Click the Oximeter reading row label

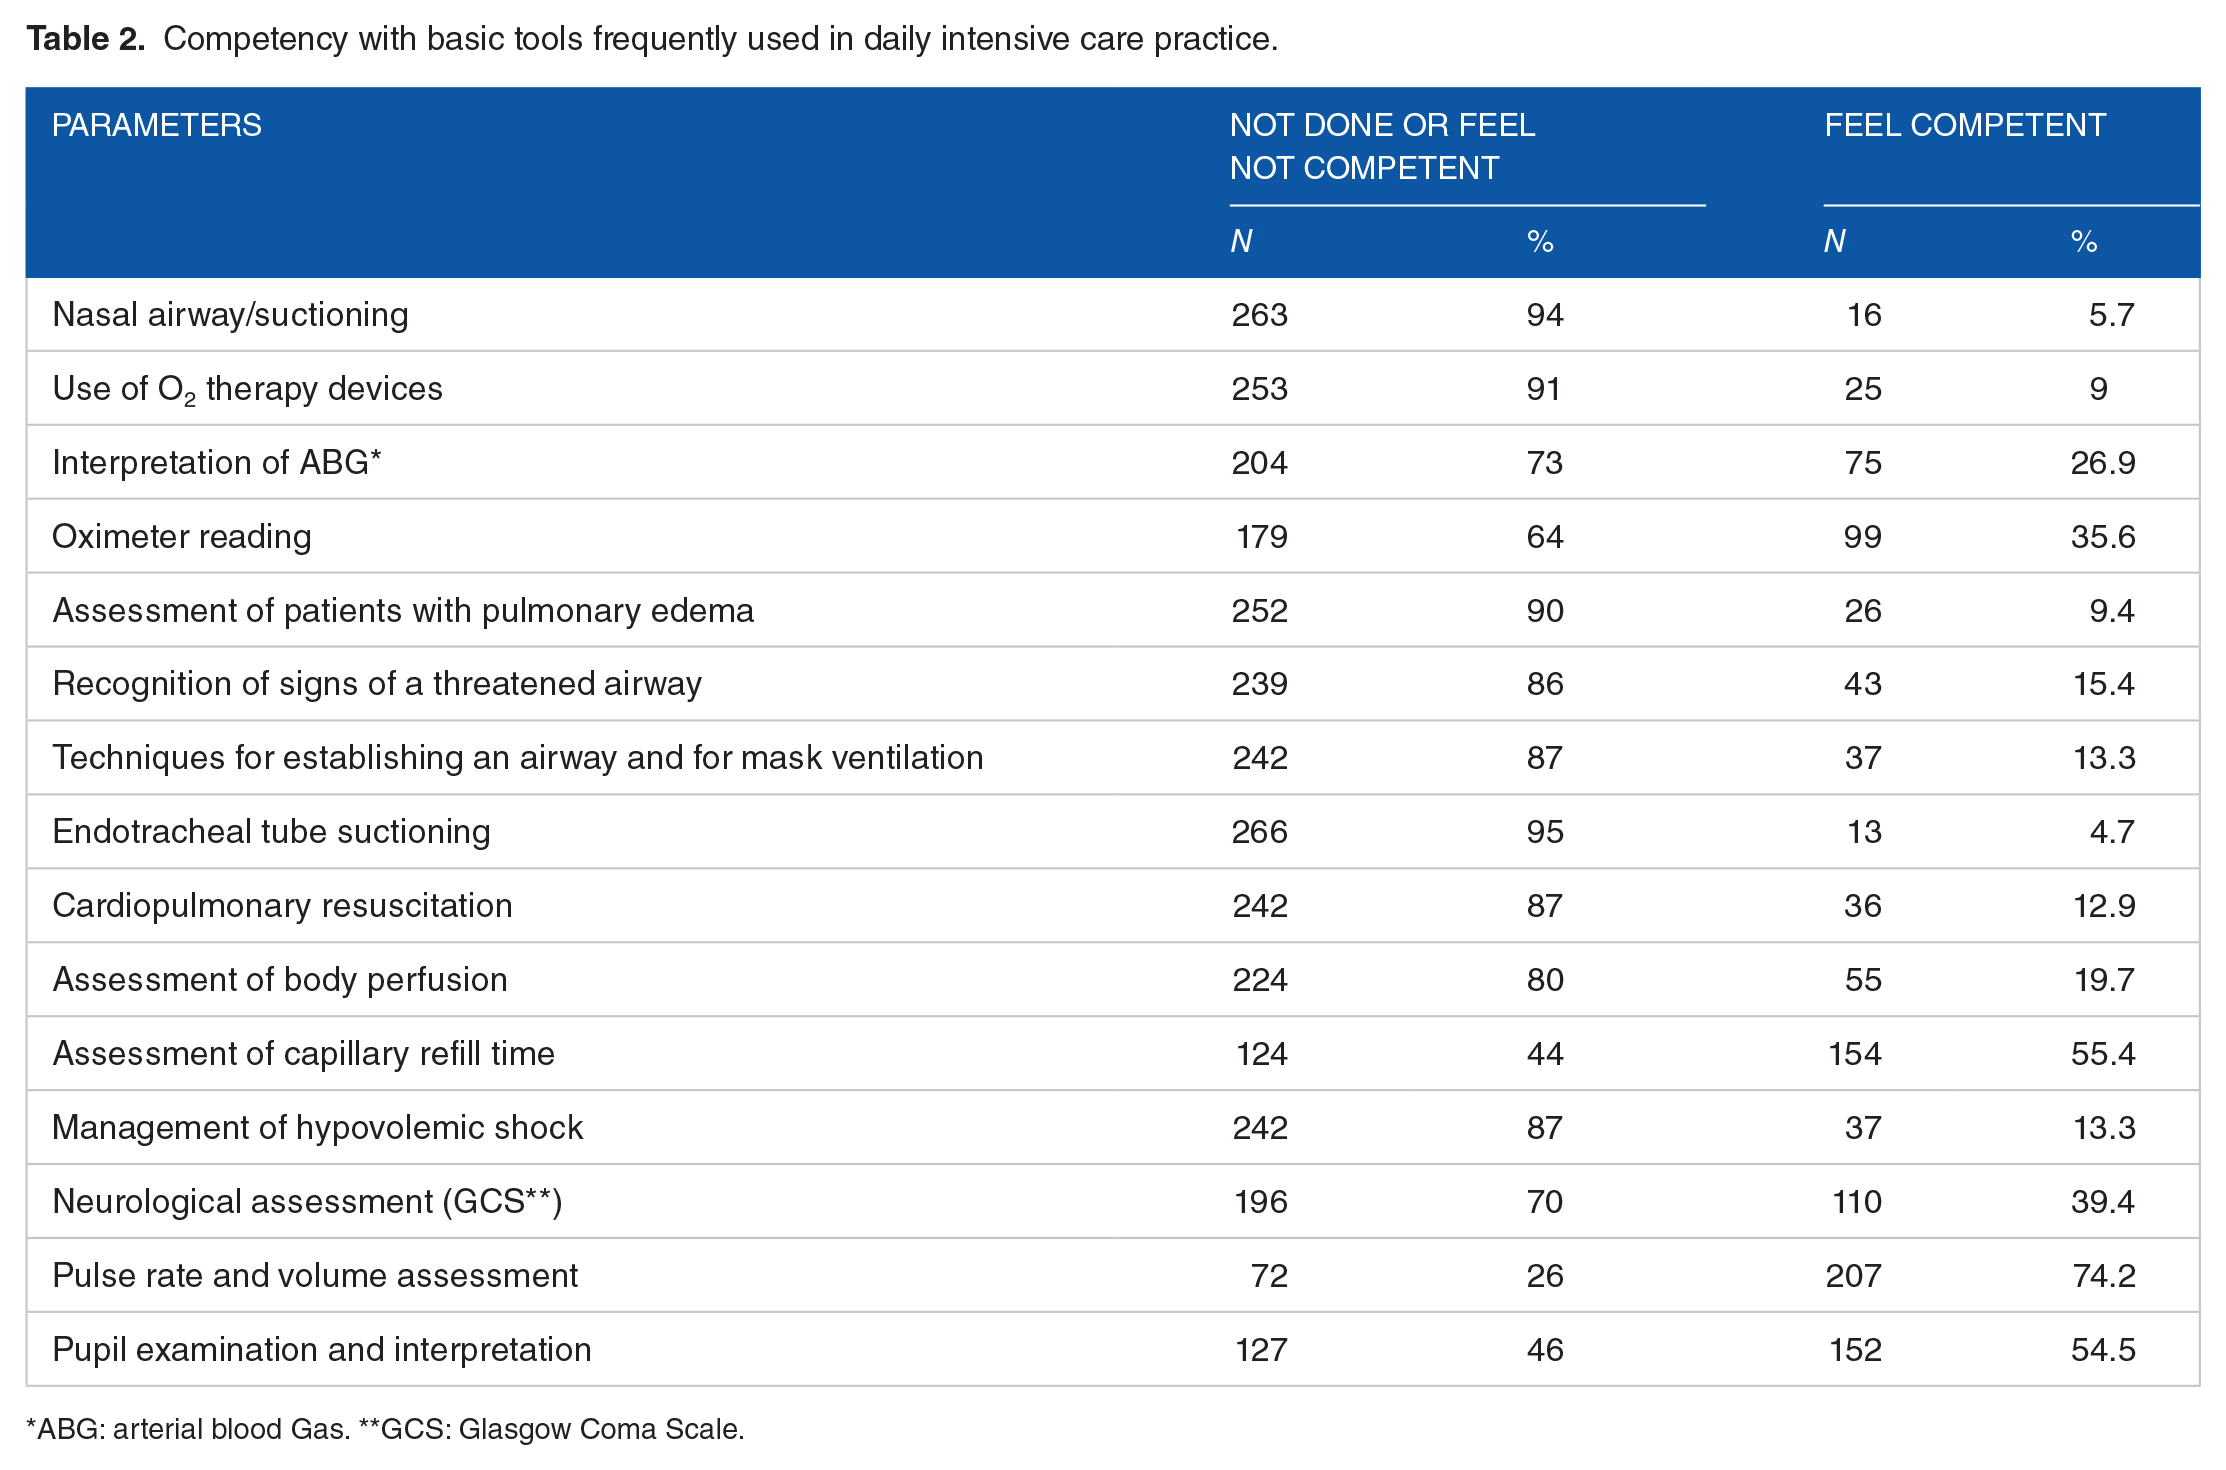pos(182,537)
